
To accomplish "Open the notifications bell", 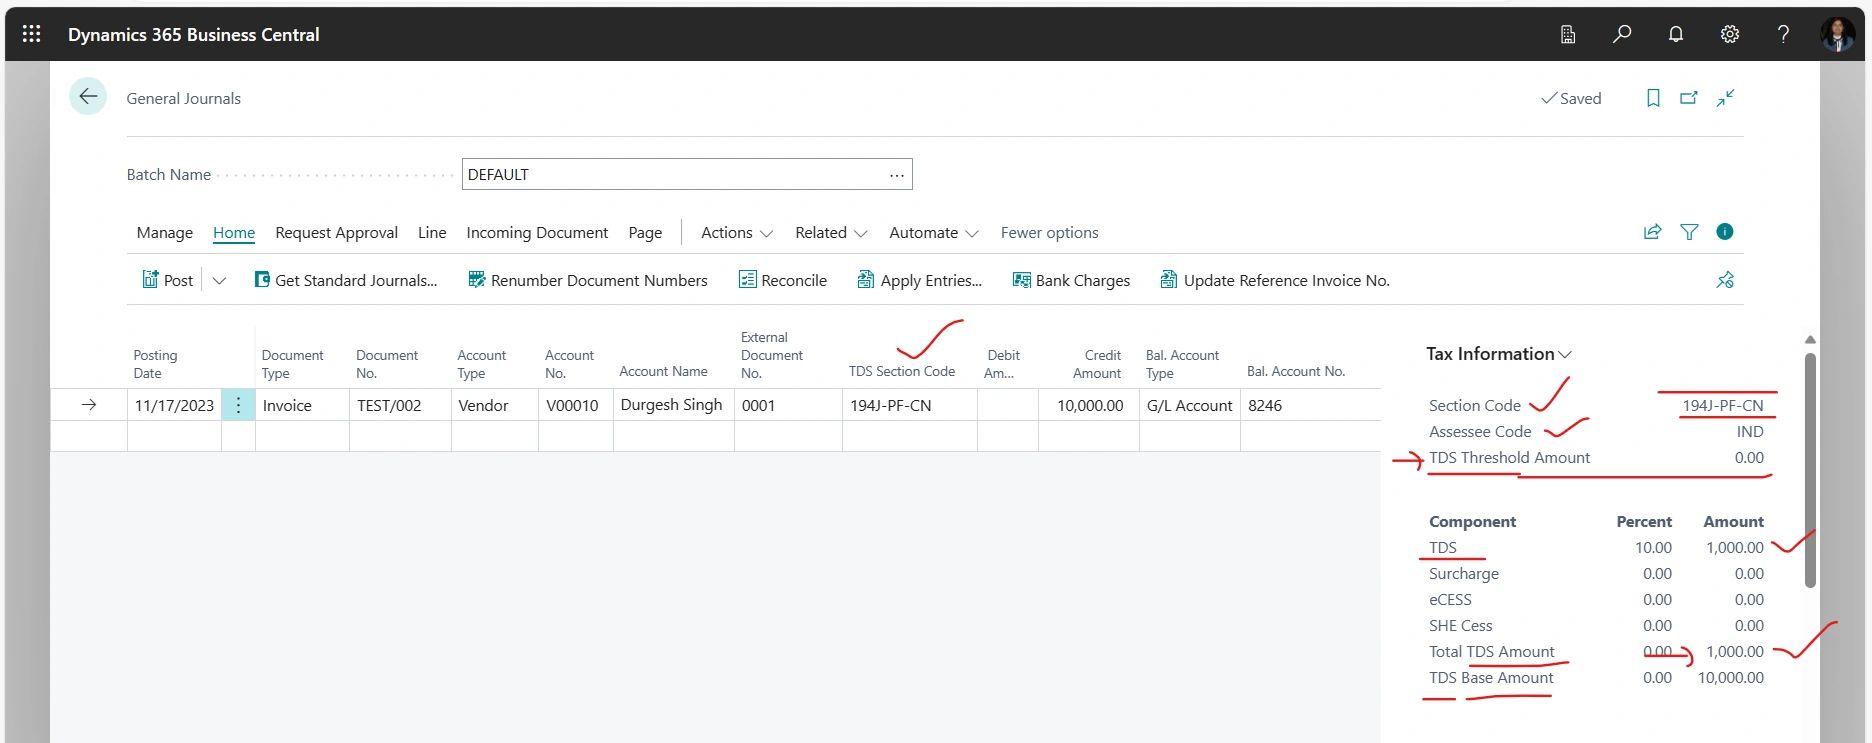I will point(1676,34).
